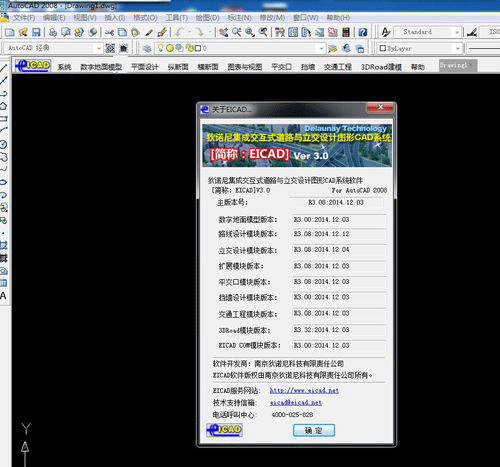Click the EICAD logo in About dialog
This screenshot has height=467, width=500.
click(224, 430)
